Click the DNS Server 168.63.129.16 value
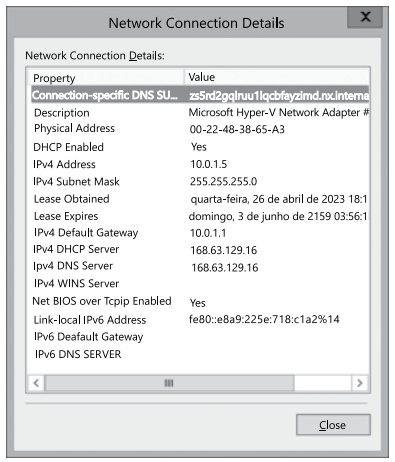This screenshot has height=462, width=395. [x=225, y=267]
